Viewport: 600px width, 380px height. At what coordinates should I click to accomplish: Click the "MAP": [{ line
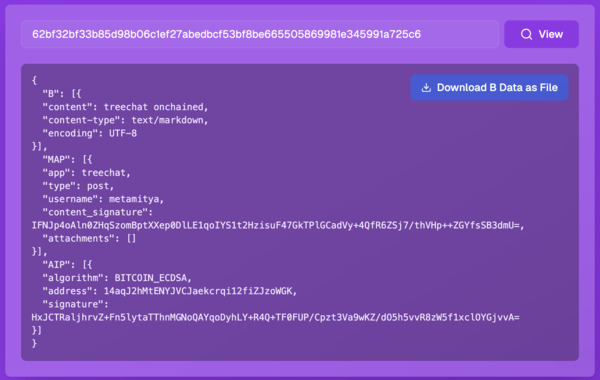click(x=67, y=160)
